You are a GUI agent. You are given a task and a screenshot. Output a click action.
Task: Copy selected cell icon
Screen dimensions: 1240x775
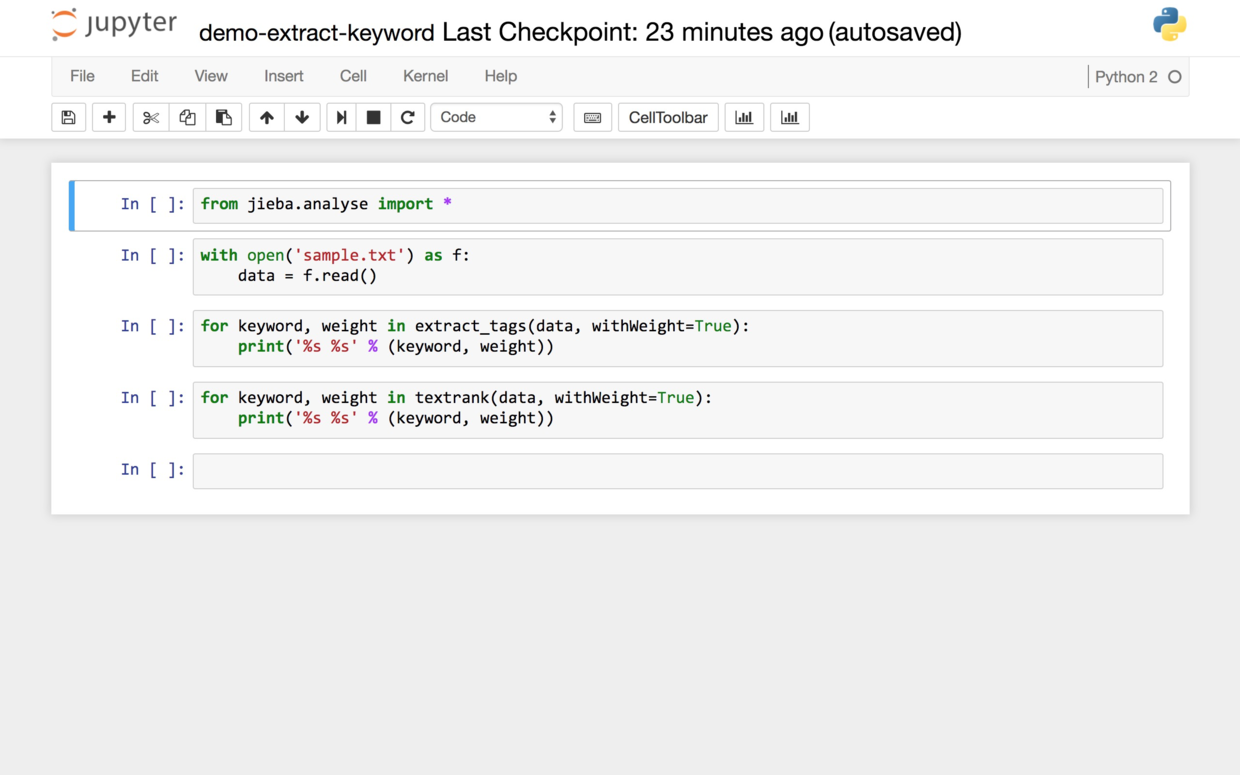pos(187,117)
